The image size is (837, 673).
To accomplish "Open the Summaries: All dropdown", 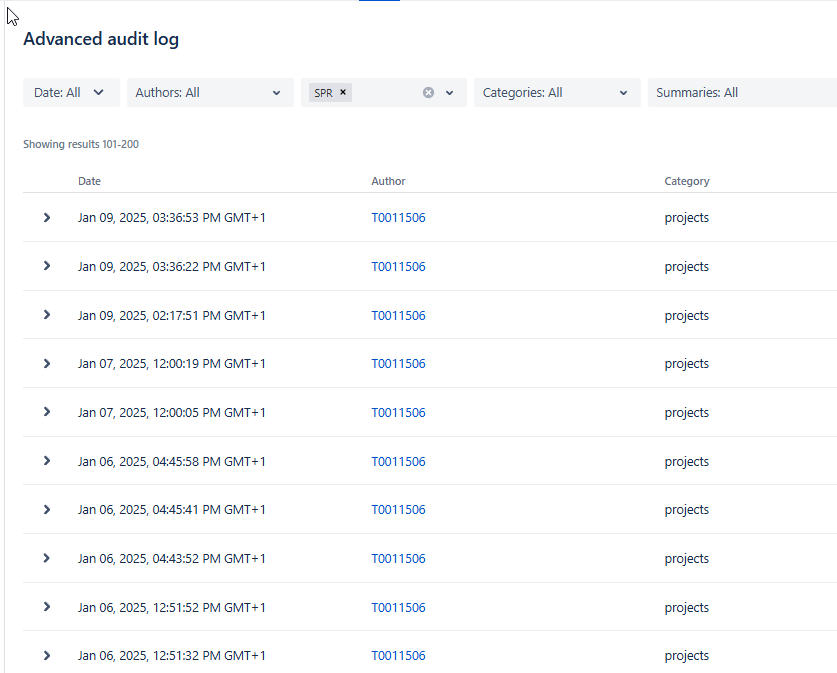I will pyautogui.click(x=742, y=92).
